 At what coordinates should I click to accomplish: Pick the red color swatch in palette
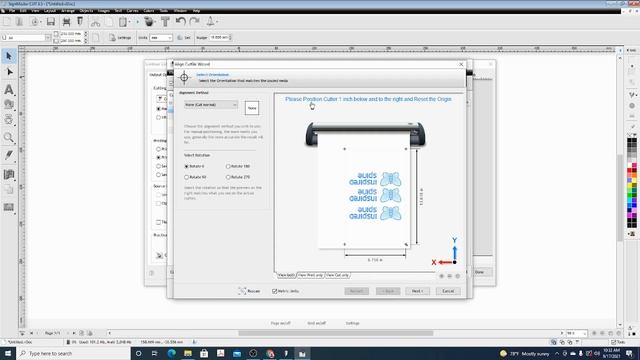tap(629, 171)
